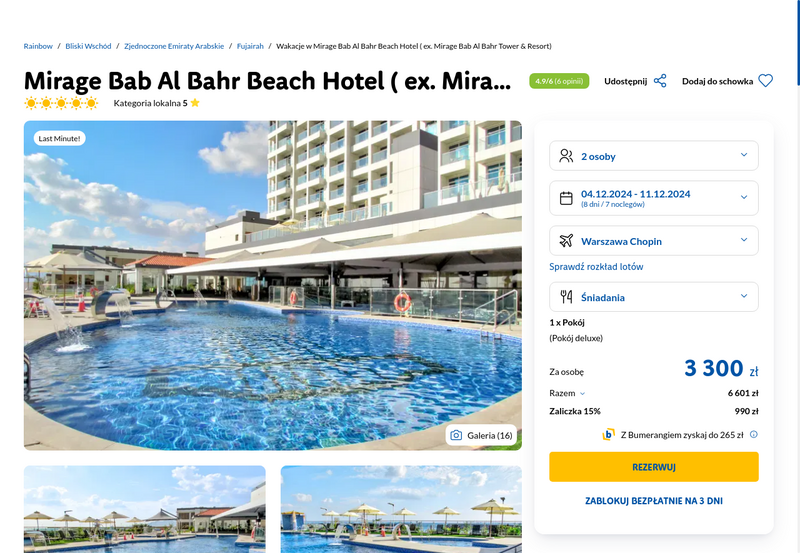Add hotel to favorites with heart icon

click(765, 81)
